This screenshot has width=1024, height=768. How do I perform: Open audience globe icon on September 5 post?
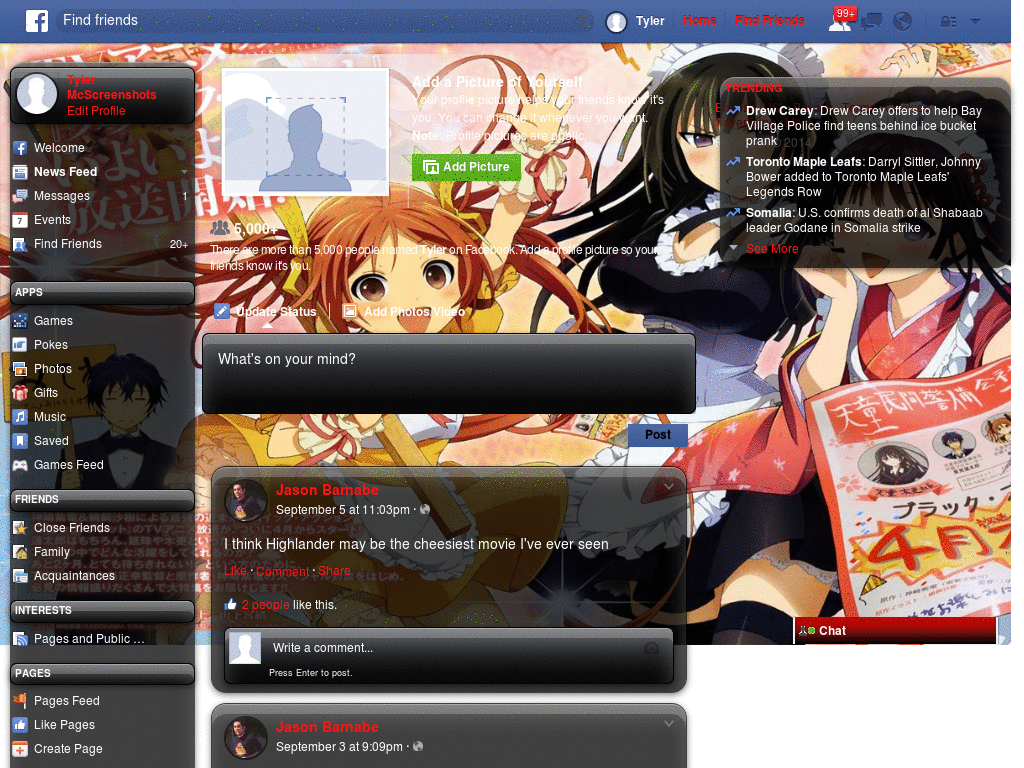424,509
